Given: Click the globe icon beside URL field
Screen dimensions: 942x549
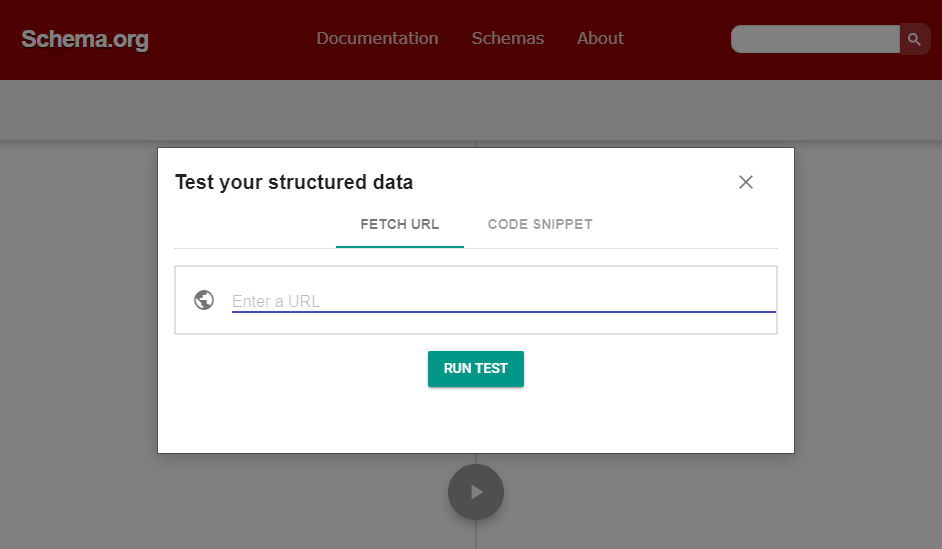Looking at the screenshot, I should point(204,300).
